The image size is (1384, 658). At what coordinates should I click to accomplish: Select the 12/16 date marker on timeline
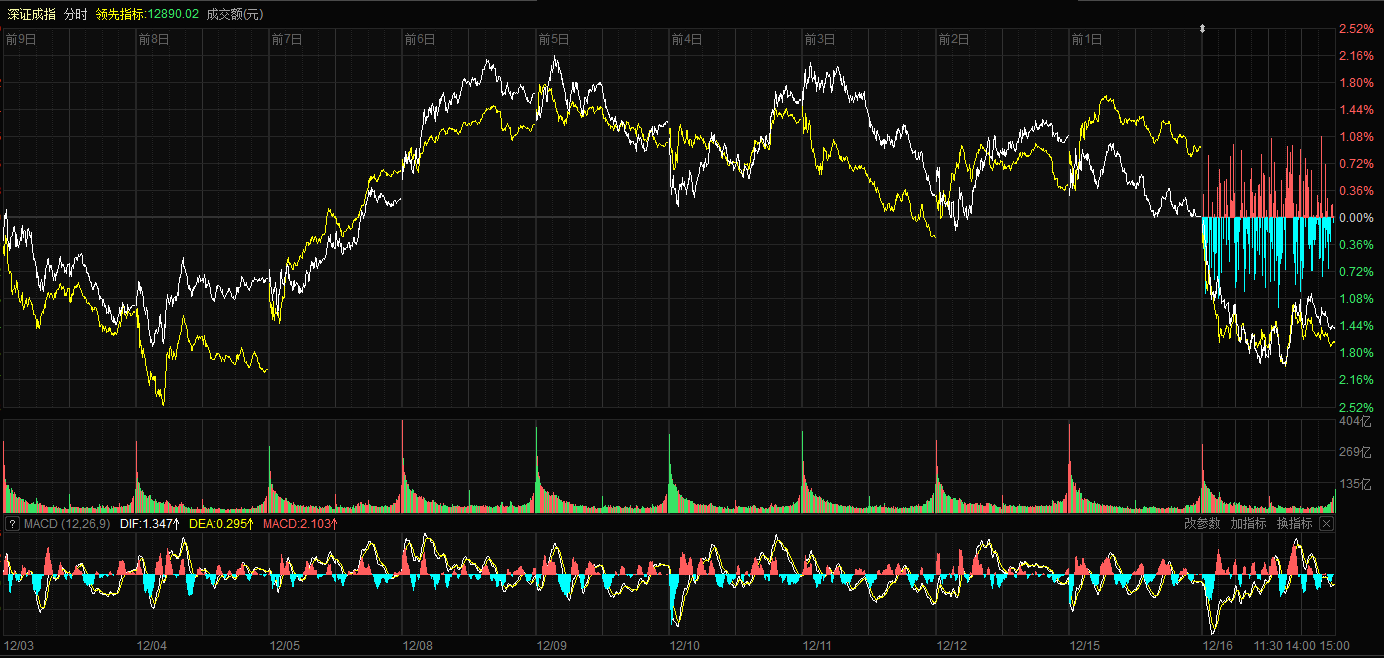(x=1218, y=646)
